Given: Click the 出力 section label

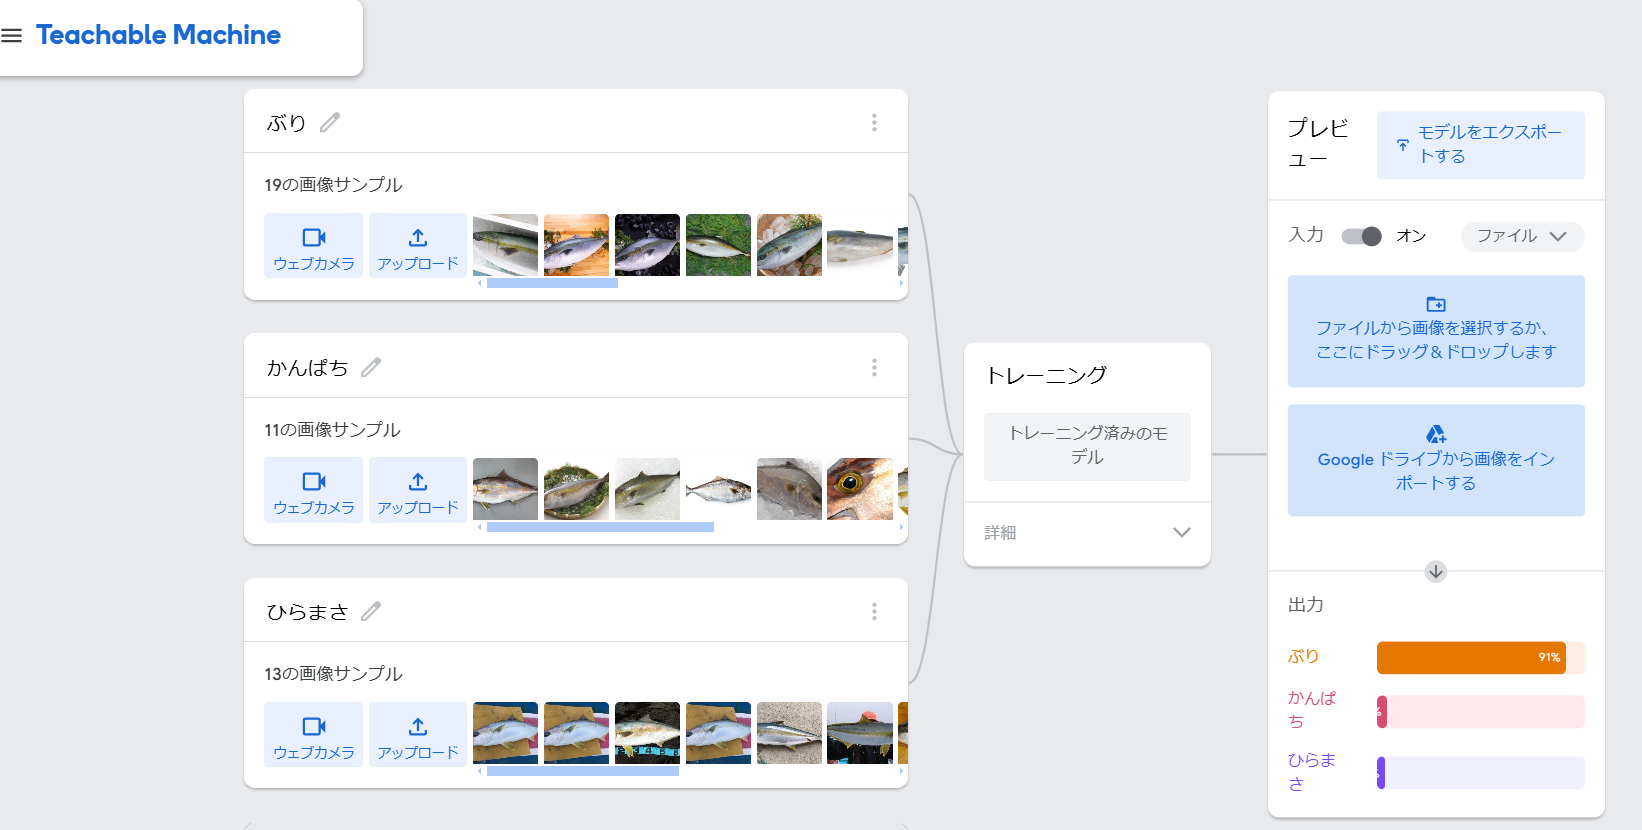Looking at the screenshot, I should click(x=1306, y=605).
